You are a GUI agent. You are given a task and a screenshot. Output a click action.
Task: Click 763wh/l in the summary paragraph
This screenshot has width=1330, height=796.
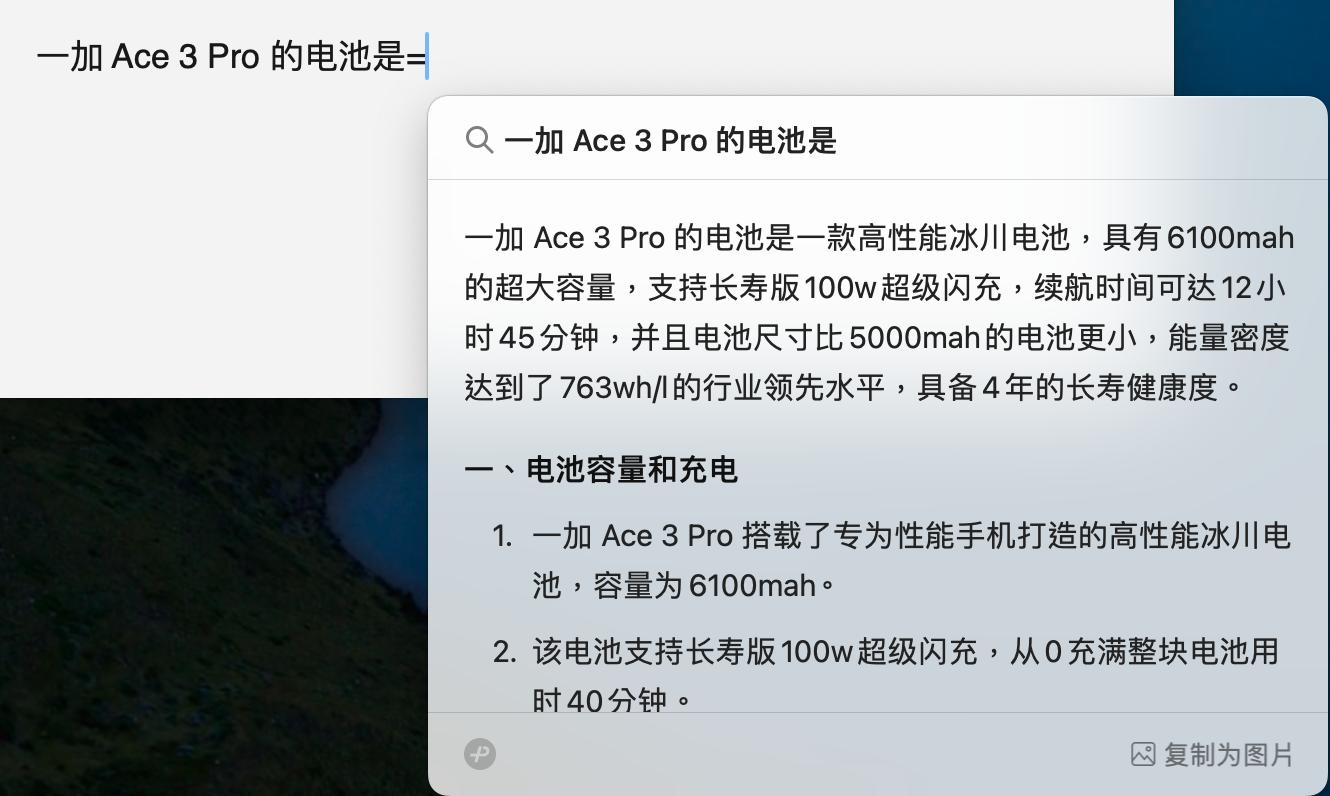613,387
